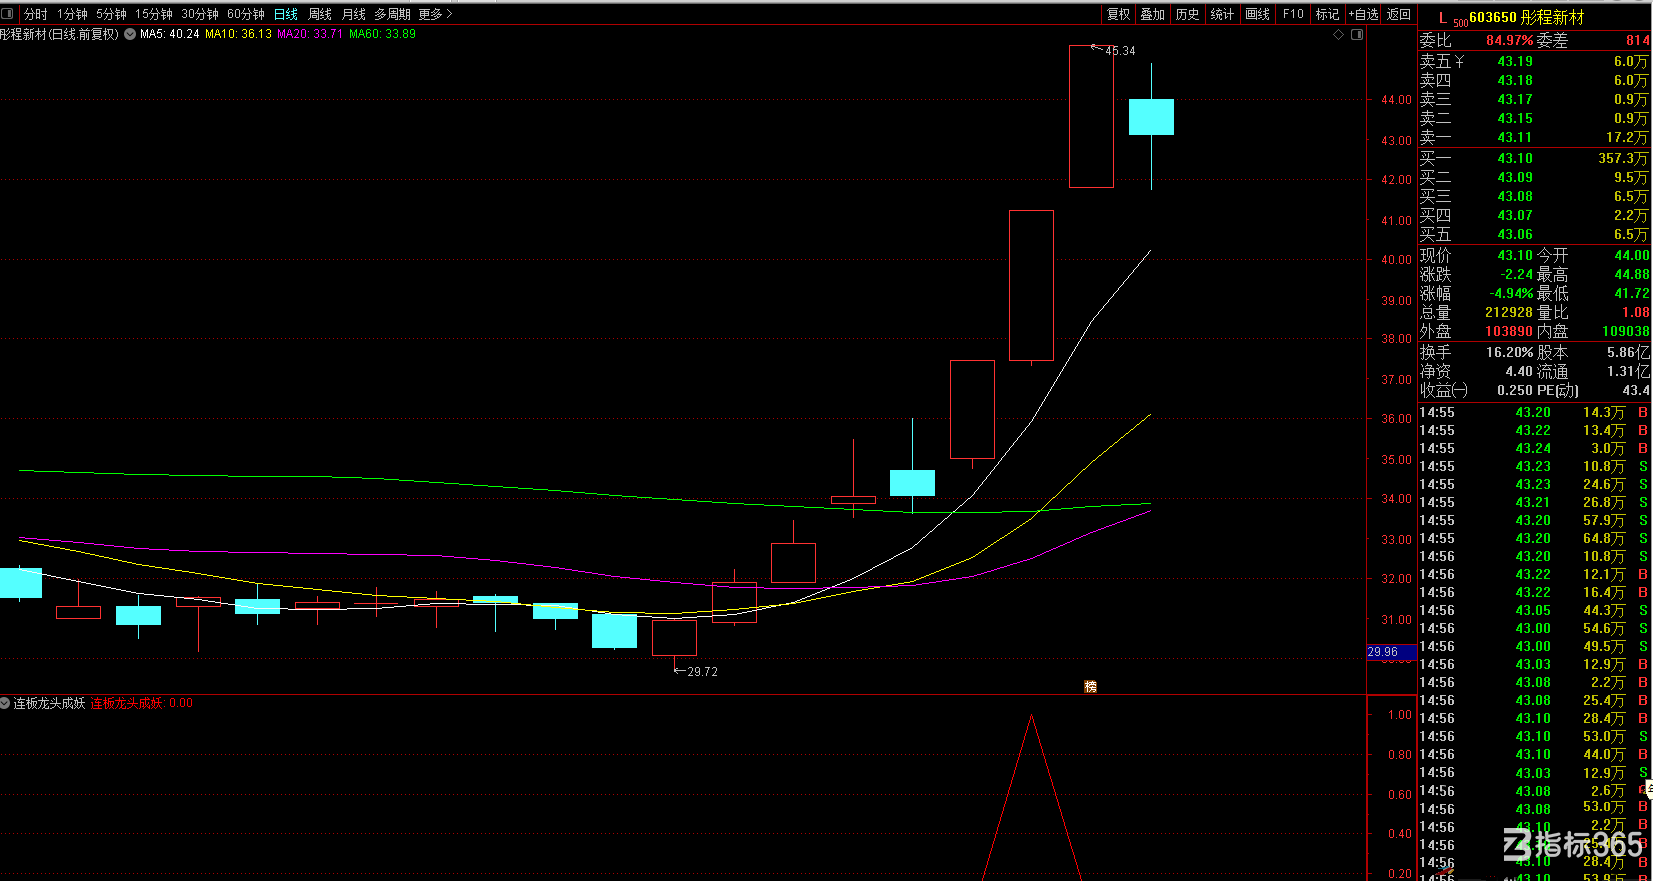Toggle the right quote panel icon
Screen dimensions: 1653x881
click(1357, 34)
